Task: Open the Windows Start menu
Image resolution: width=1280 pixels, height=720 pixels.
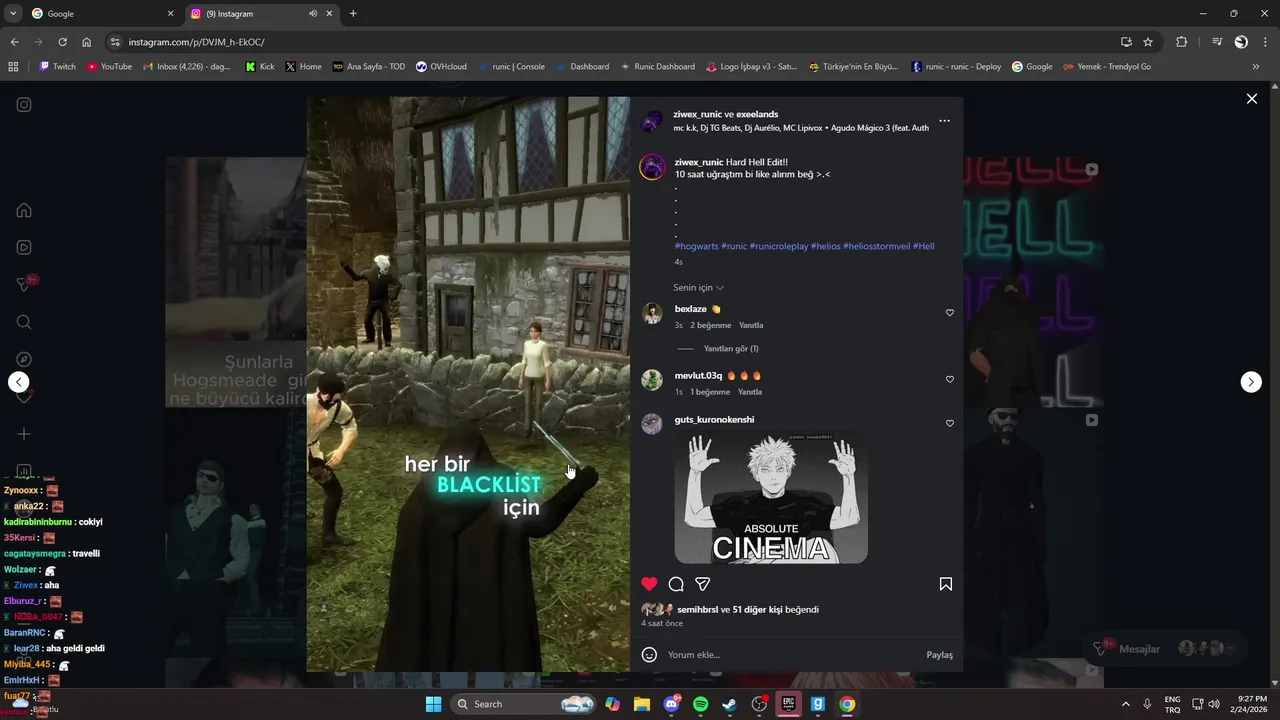Action: coord(433,704)
